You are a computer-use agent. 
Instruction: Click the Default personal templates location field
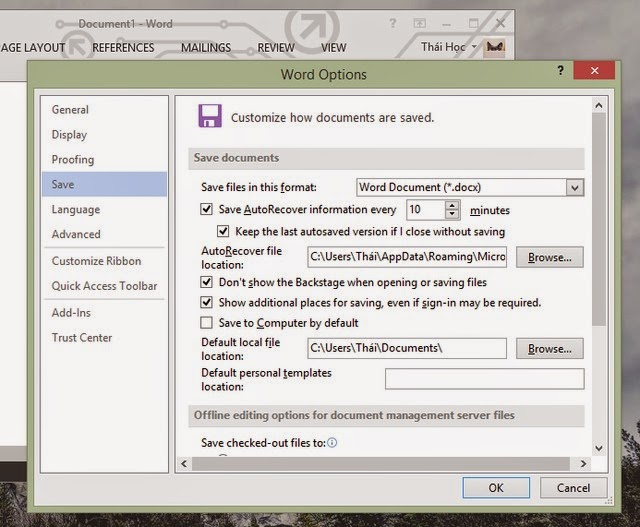[x=484, y=379]
